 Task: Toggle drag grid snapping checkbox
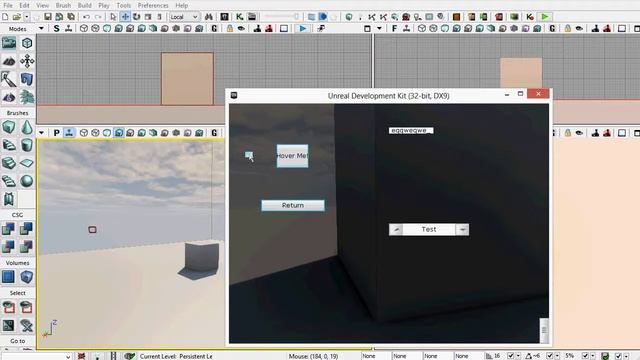tap(511, 356)
